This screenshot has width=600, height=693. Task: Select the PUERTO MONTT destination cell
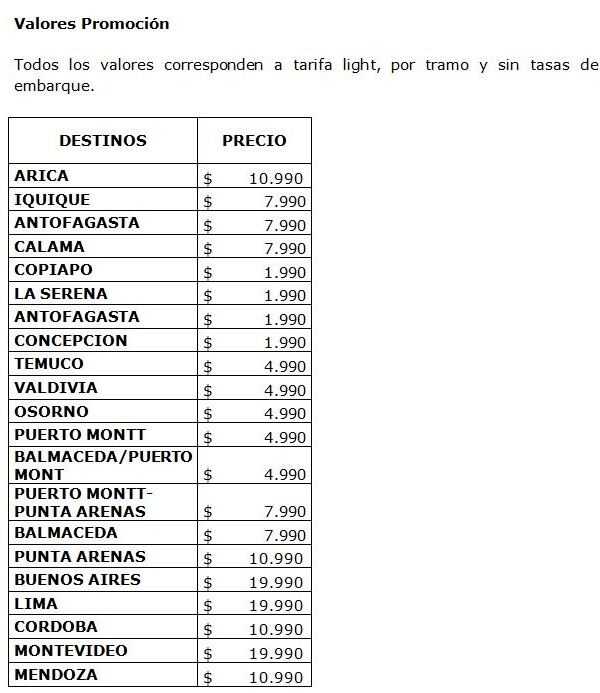[x=103, y=435]
